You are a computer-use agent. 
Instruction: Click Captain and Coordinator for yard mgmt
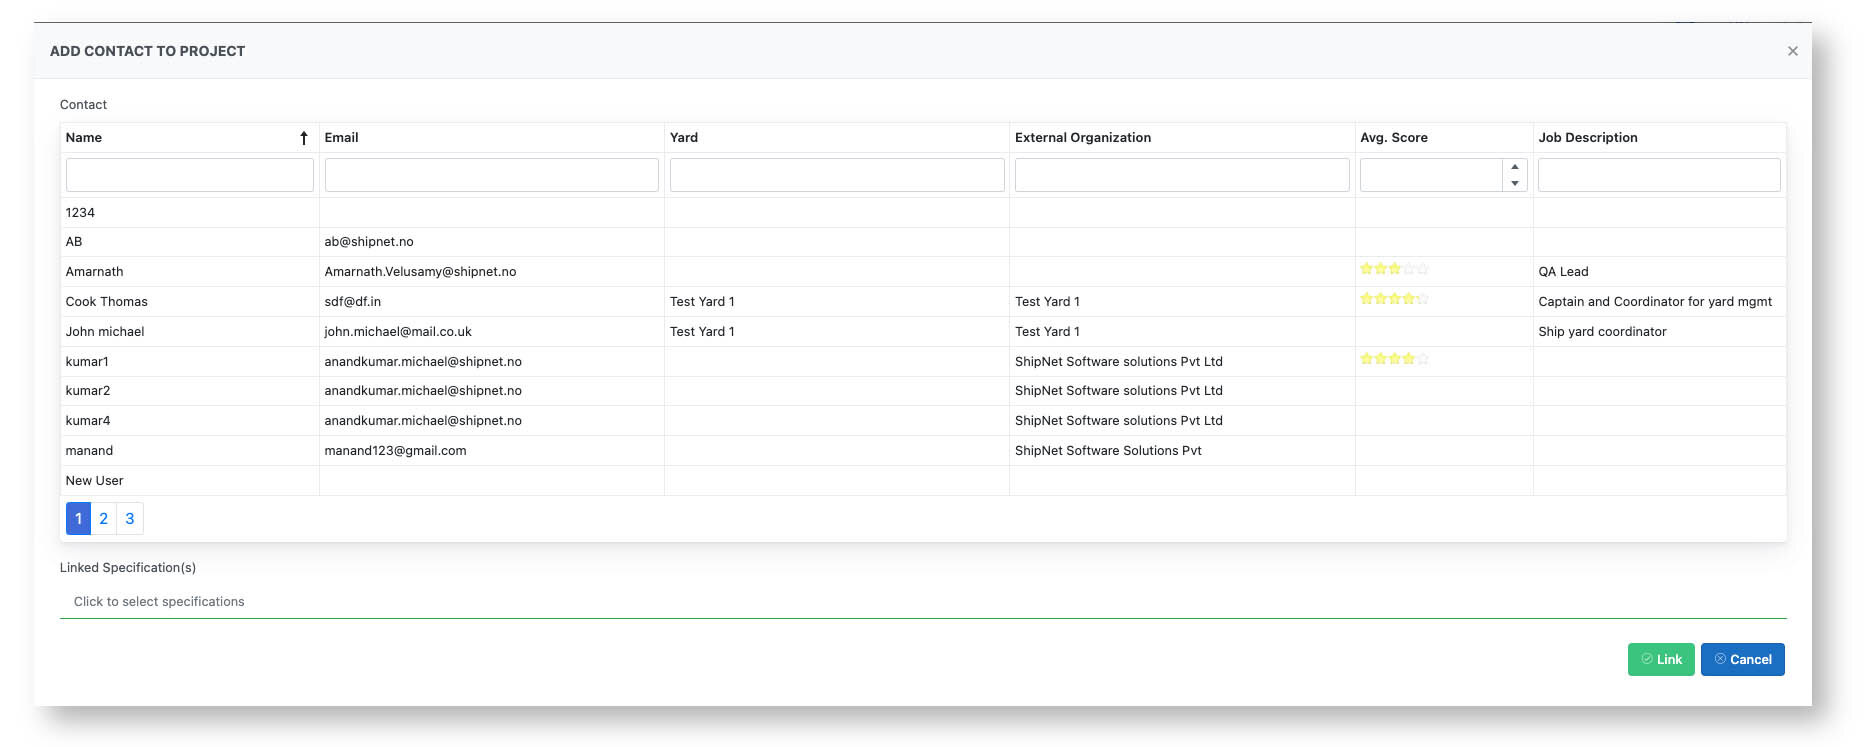pos(1655,302)
